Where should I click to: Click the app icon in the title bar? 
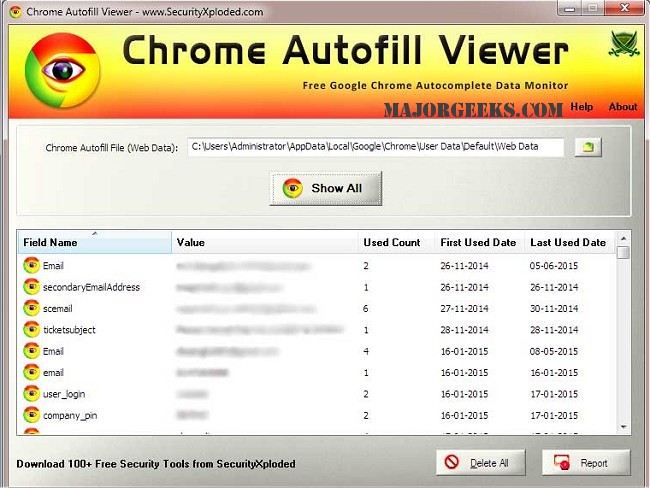[15, 12]
